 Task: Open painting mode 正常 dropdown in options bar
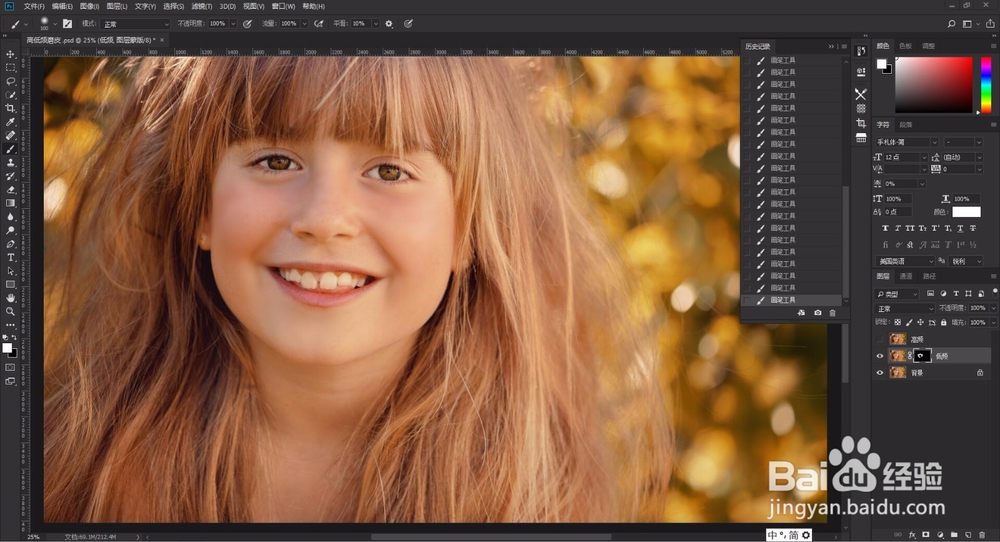136,24
